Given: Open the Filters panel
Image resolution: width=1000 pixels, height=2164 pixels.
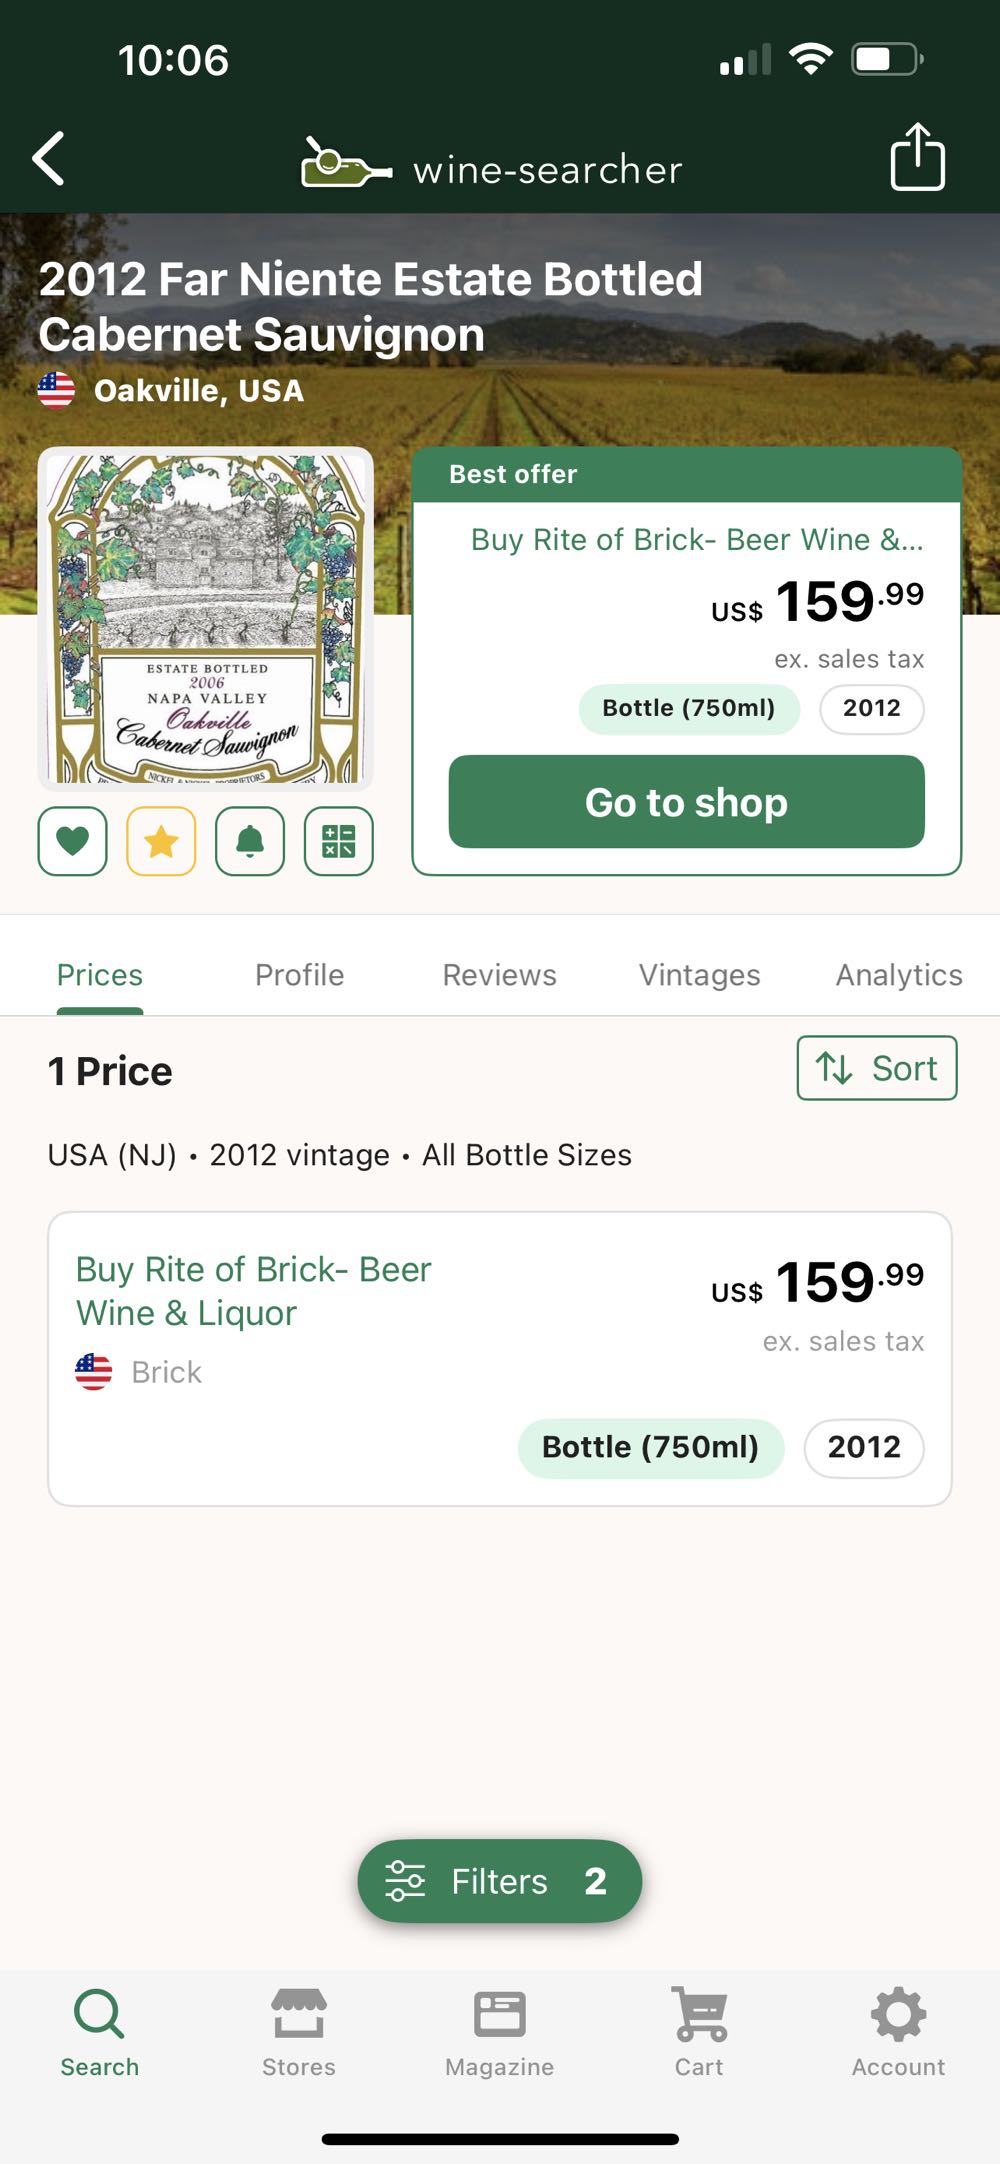Looking at the screenshot, I should tap(499, 1881).
